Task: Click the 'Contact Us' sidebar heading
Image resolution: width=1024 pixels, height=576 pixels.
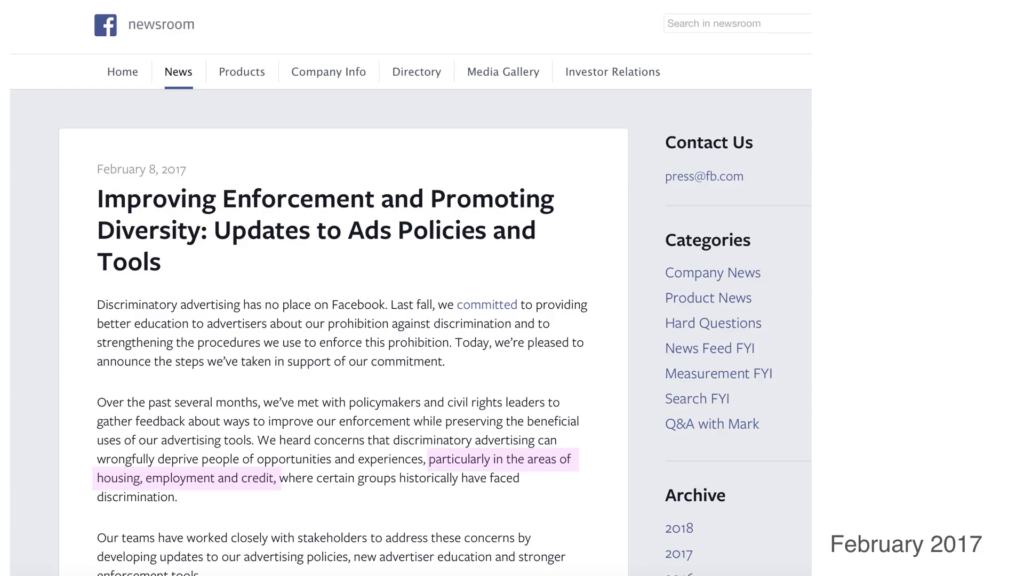Action: pyautogui.click(x=709, y=142)
